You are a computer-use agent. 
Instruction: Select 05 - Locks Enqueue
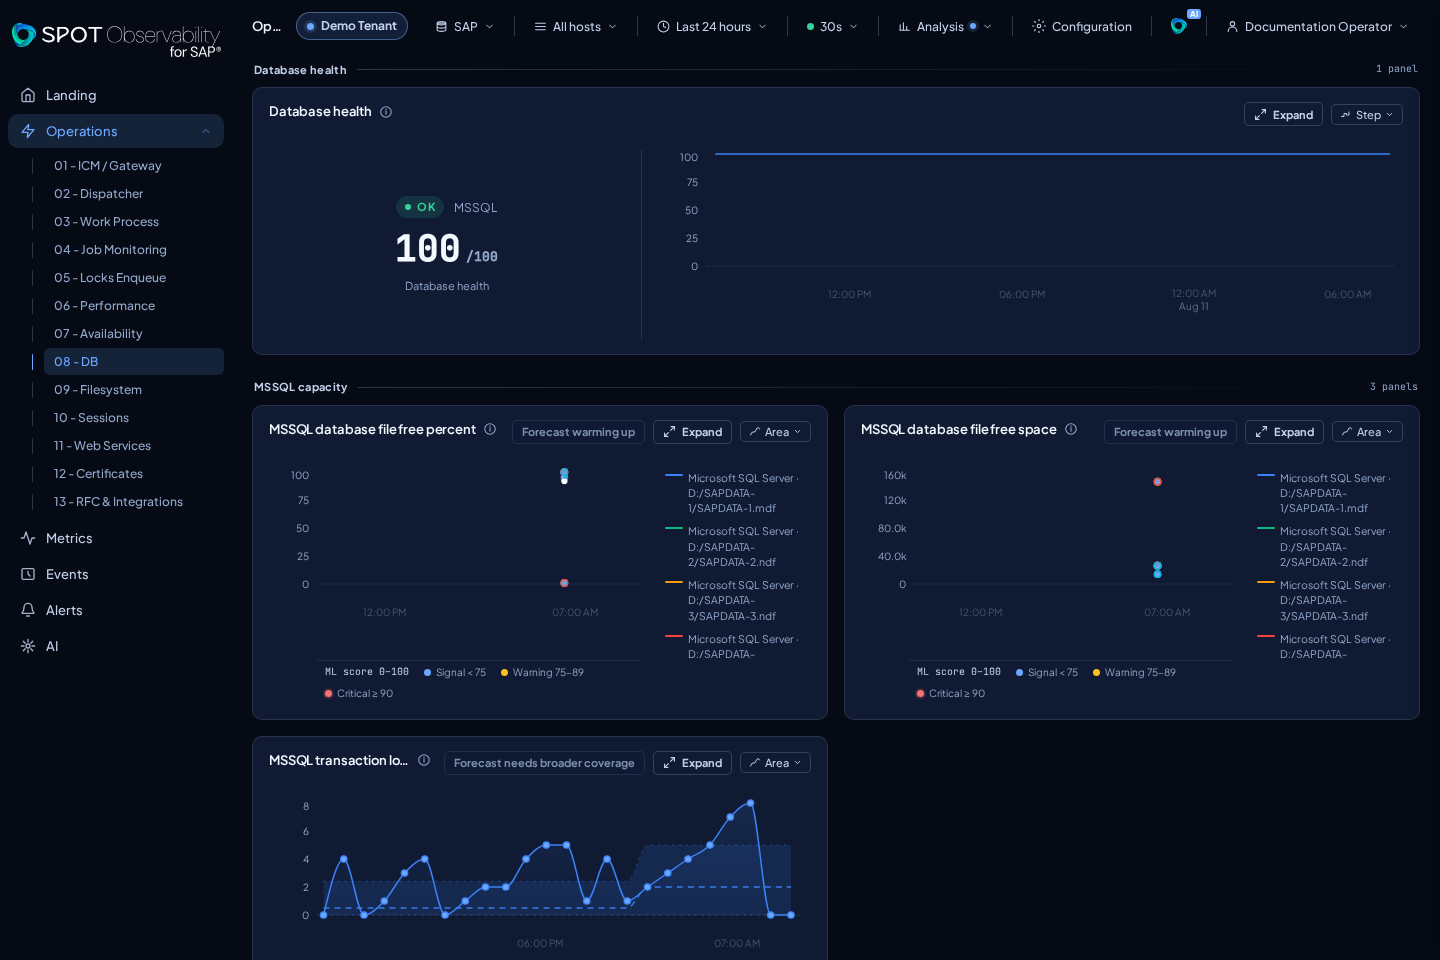click(133, 278)
